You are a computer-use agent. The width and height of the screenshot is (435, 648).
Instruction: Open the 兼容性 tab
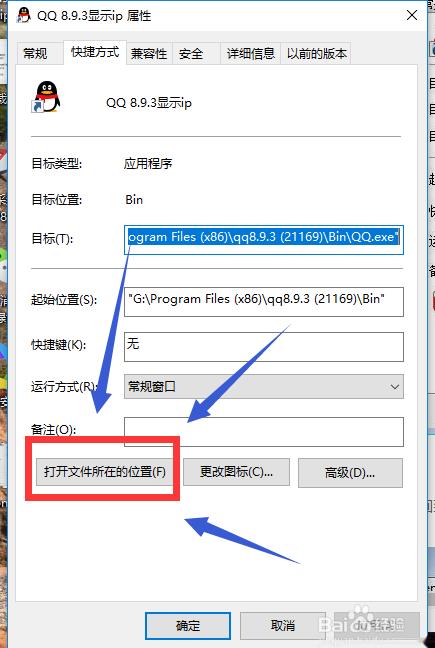click(x=149, y=53)
